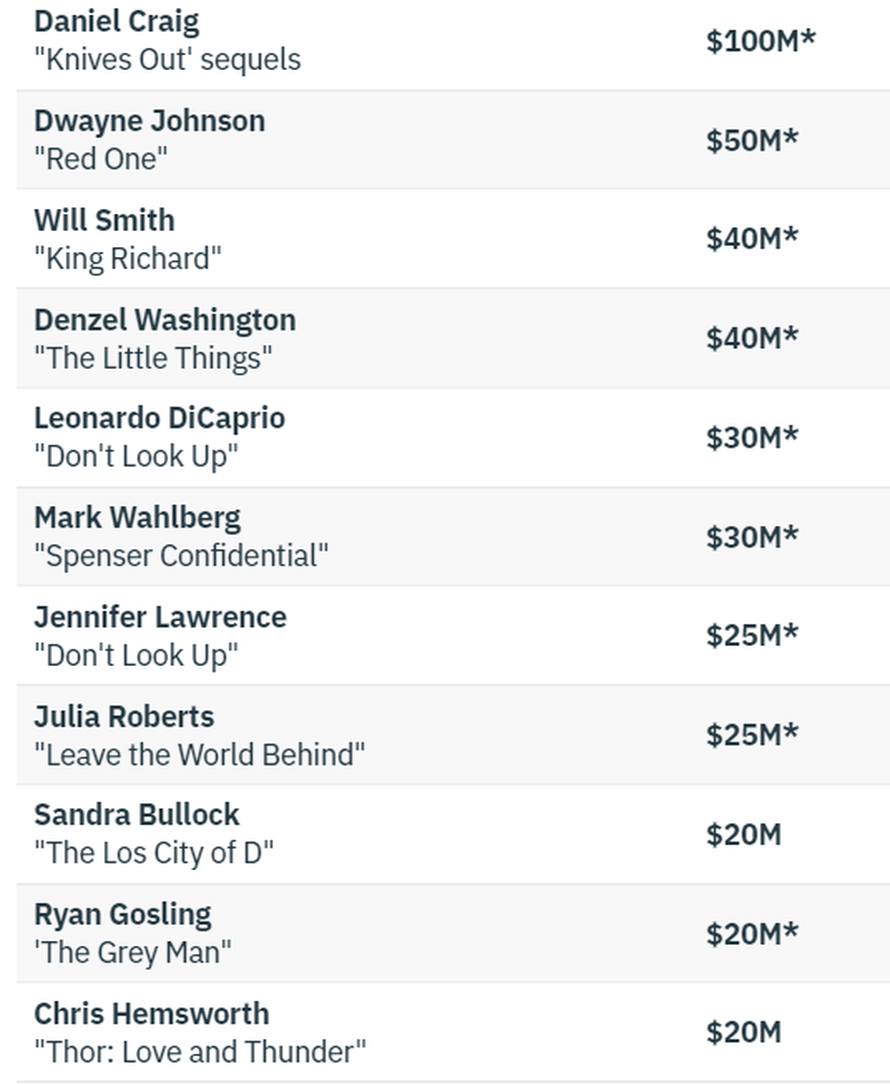Select "Leave the World Behind" title
This screenshot has height=1084, width=890.
coord(200,755)
